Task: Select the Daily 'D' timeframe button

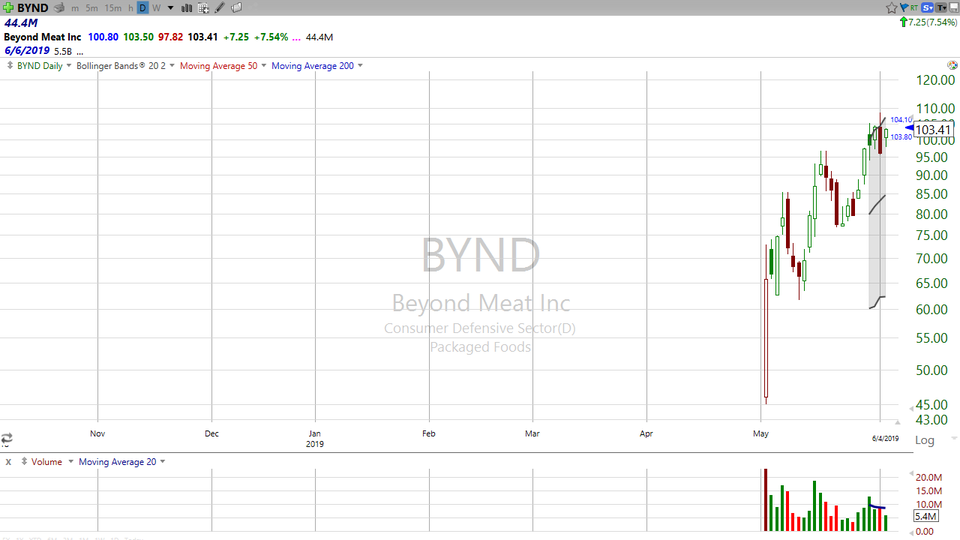Action: tap(143, 8)
